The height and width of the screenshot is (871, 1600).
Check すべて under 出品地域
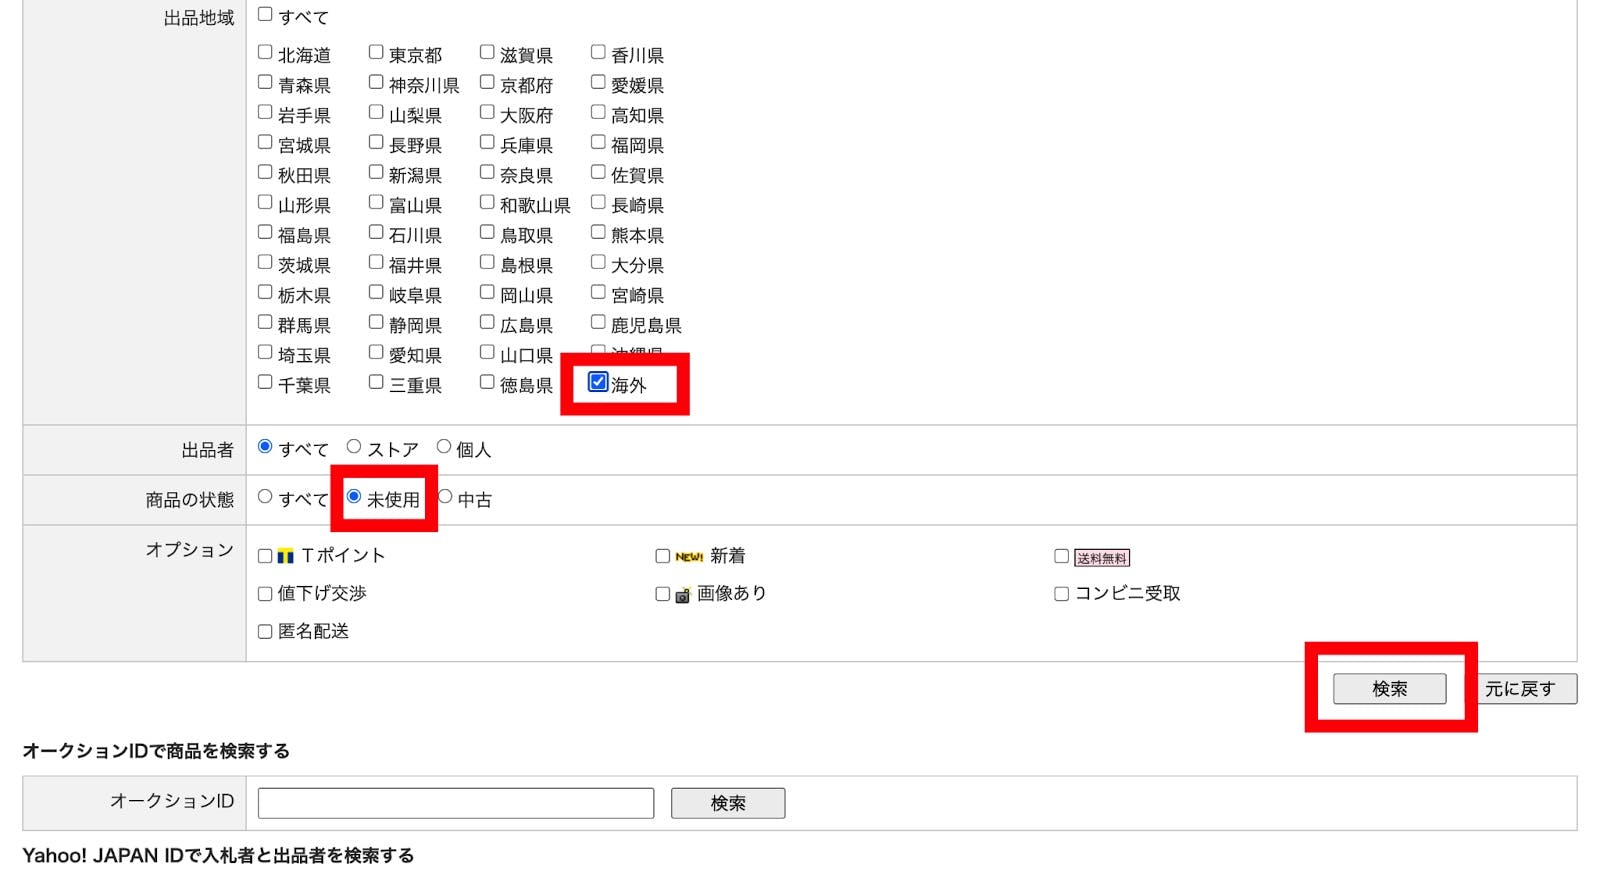(x=265, y=14)
